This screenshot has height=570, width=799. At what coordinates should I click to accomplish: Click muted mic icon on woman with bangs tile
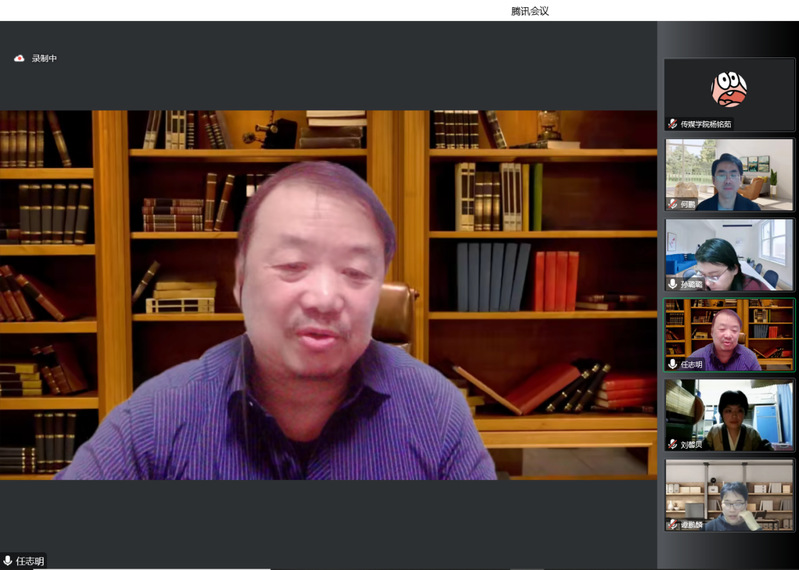coord(673,444)
